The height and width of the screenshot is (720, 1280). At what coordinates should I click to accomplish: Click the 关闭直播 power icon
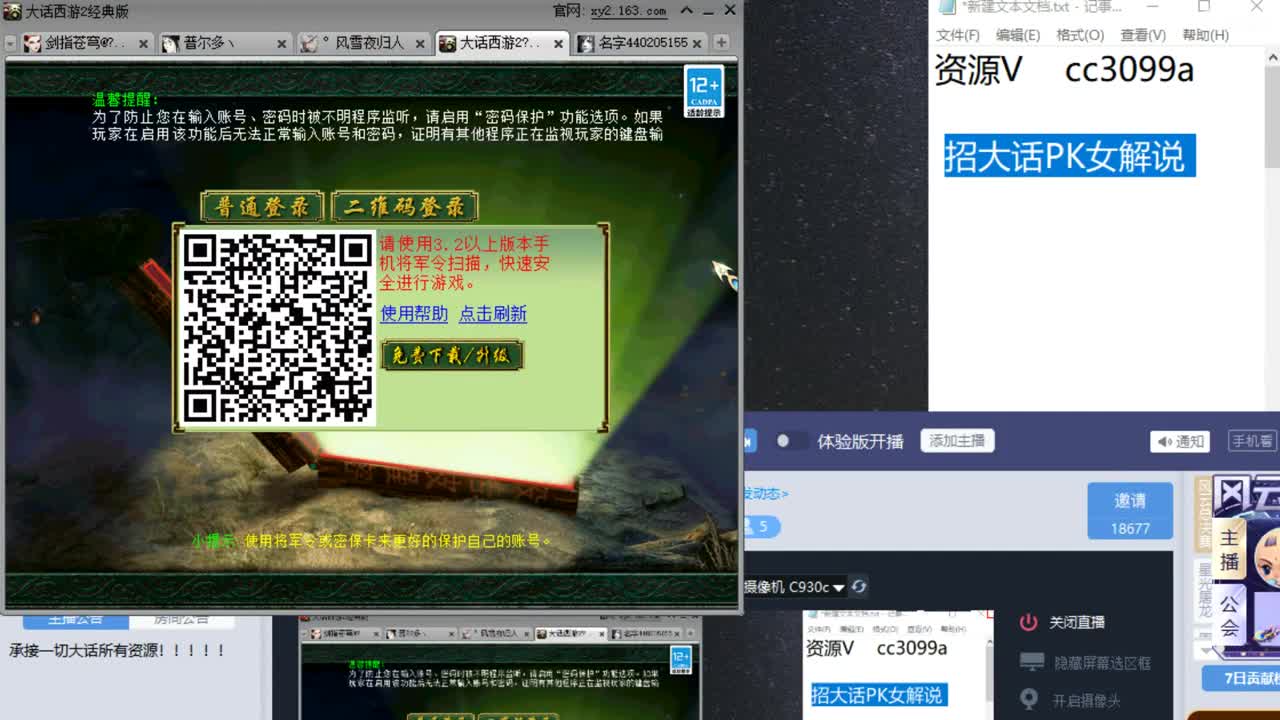[1028, 622]
